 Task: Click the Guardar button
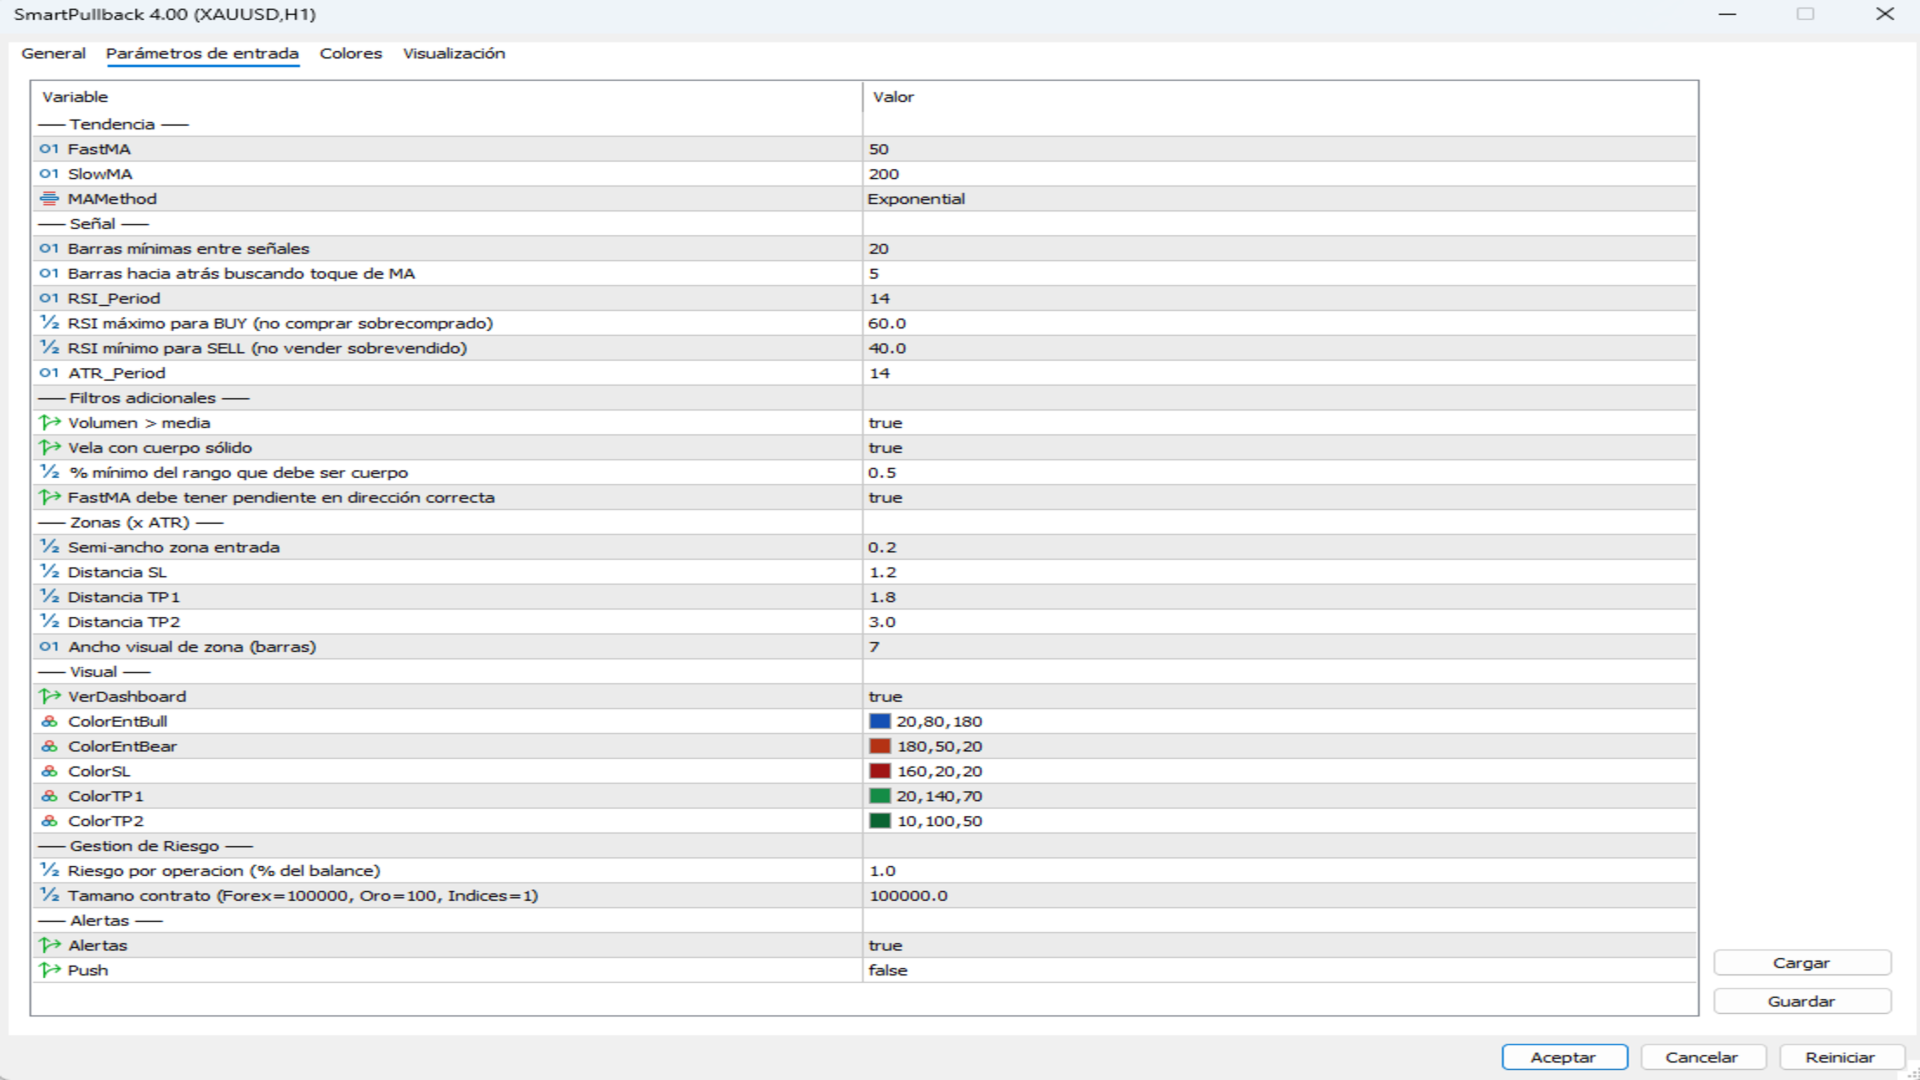[1801, 1001]
